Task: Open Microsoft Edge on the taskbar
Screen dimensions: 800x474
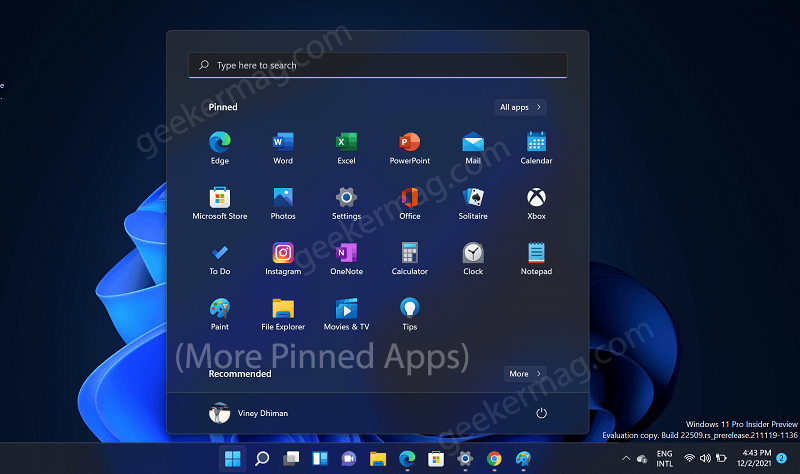Action: (407, 459)
